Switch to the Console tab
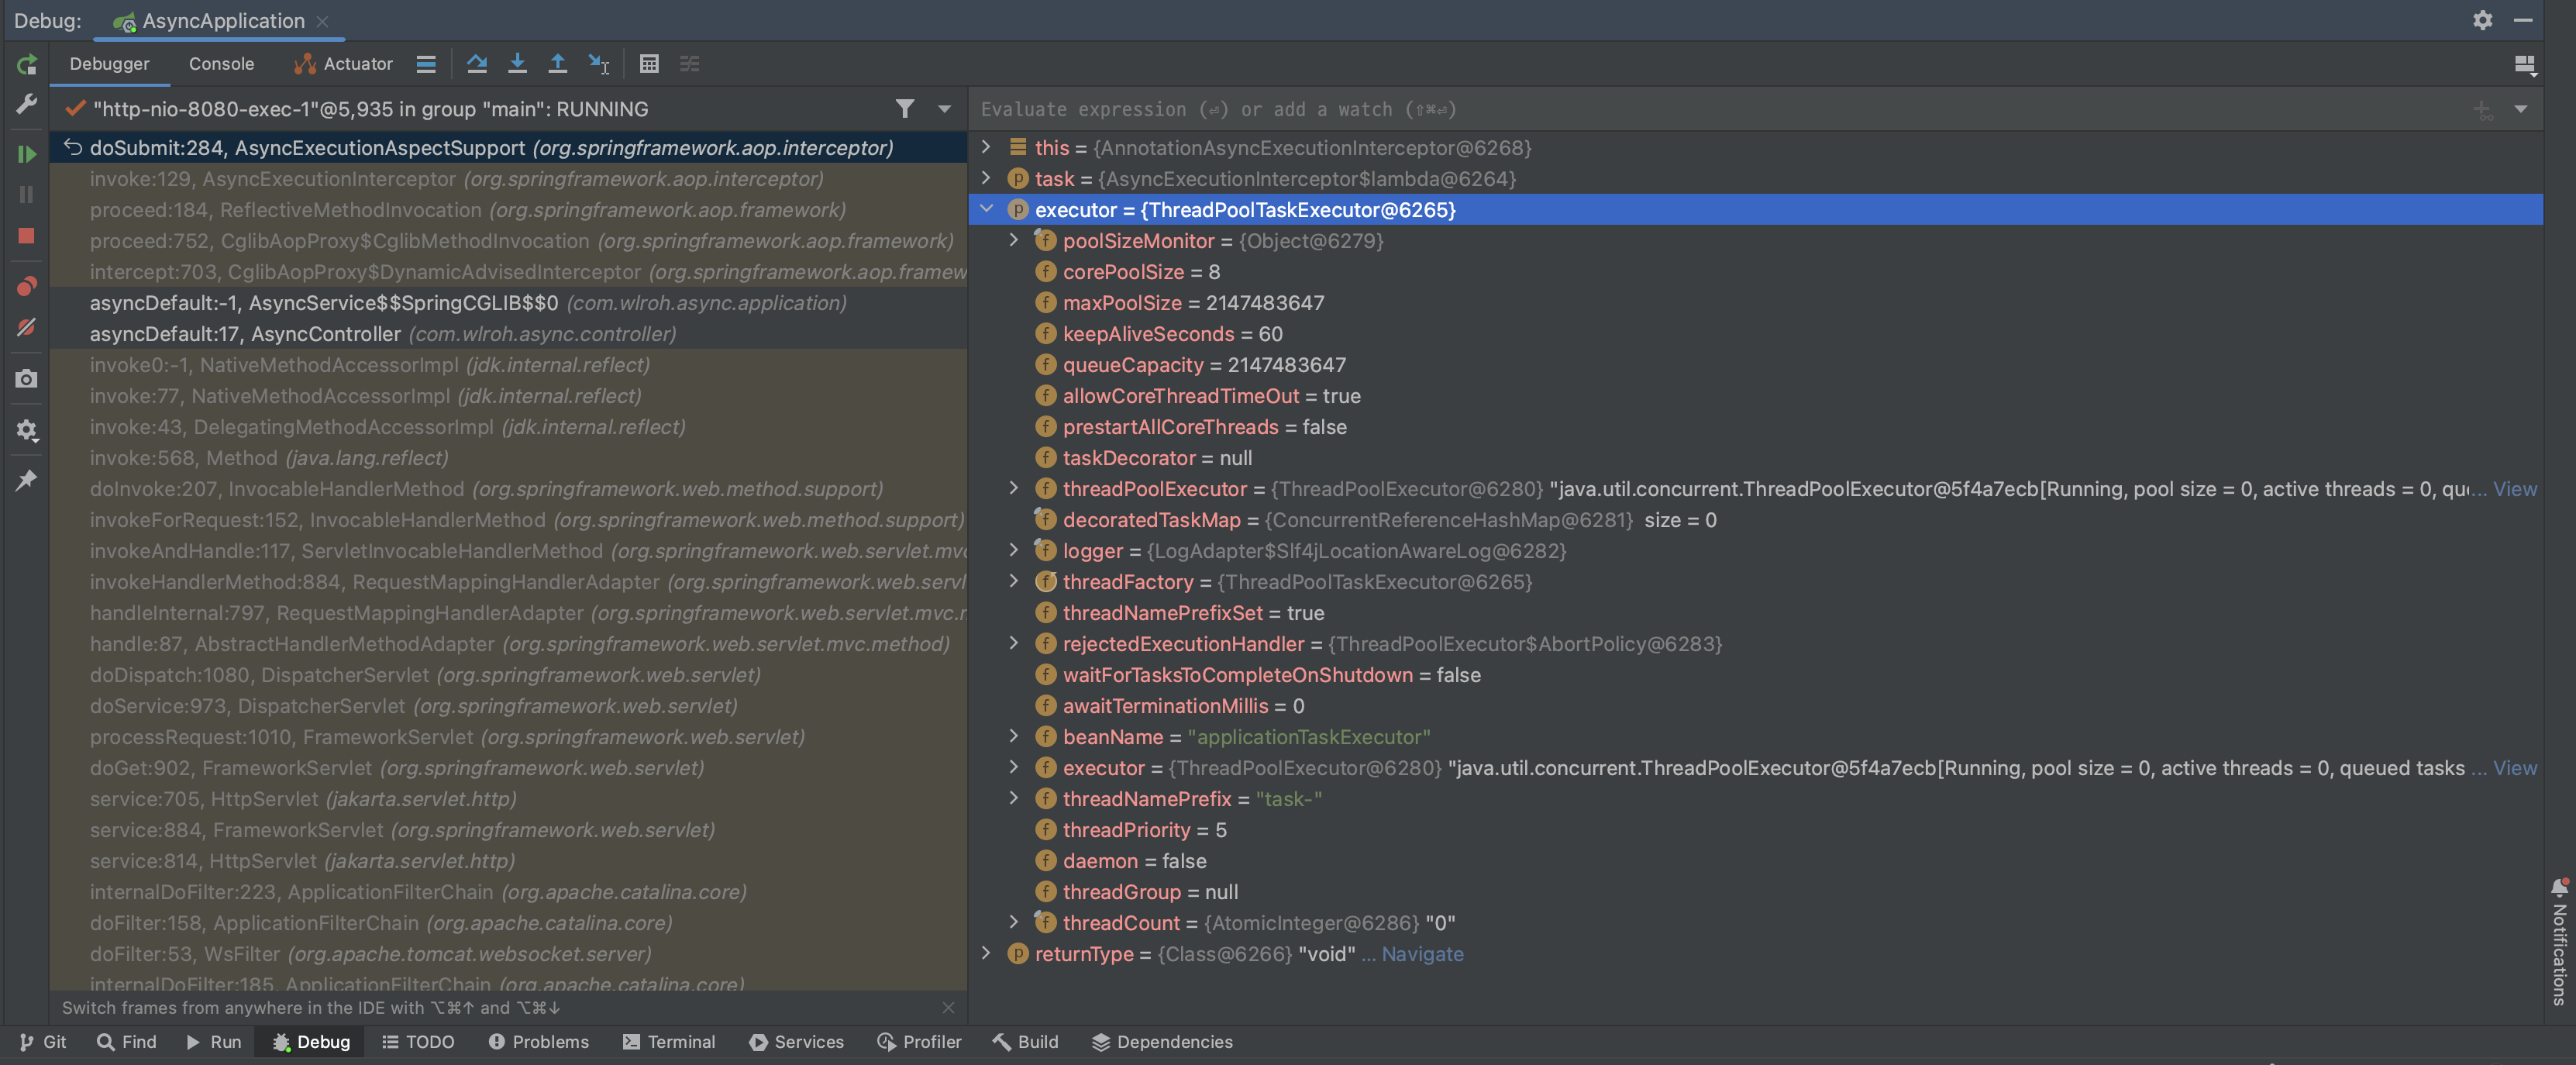 [221, 64]
